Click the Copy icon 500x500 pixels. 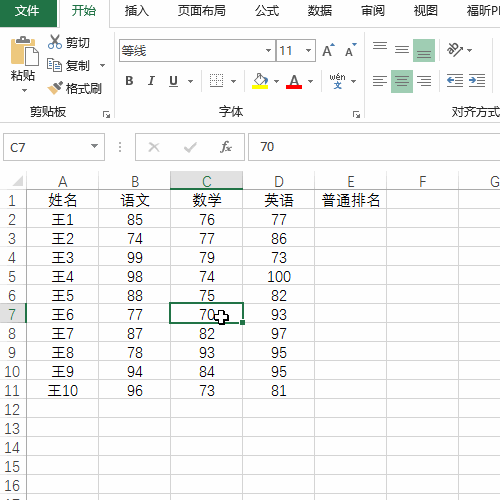click(x=54, y=65)
